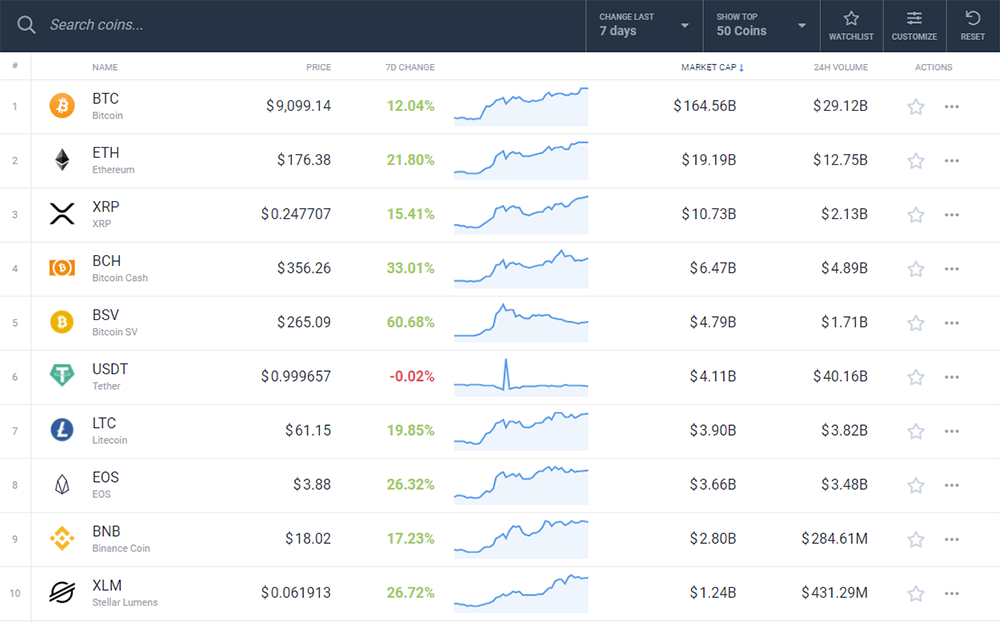This screenshot has width=1000, height=623.
Task: Click the Bitcoin BTC logo icon
Action: coord(62,106)
